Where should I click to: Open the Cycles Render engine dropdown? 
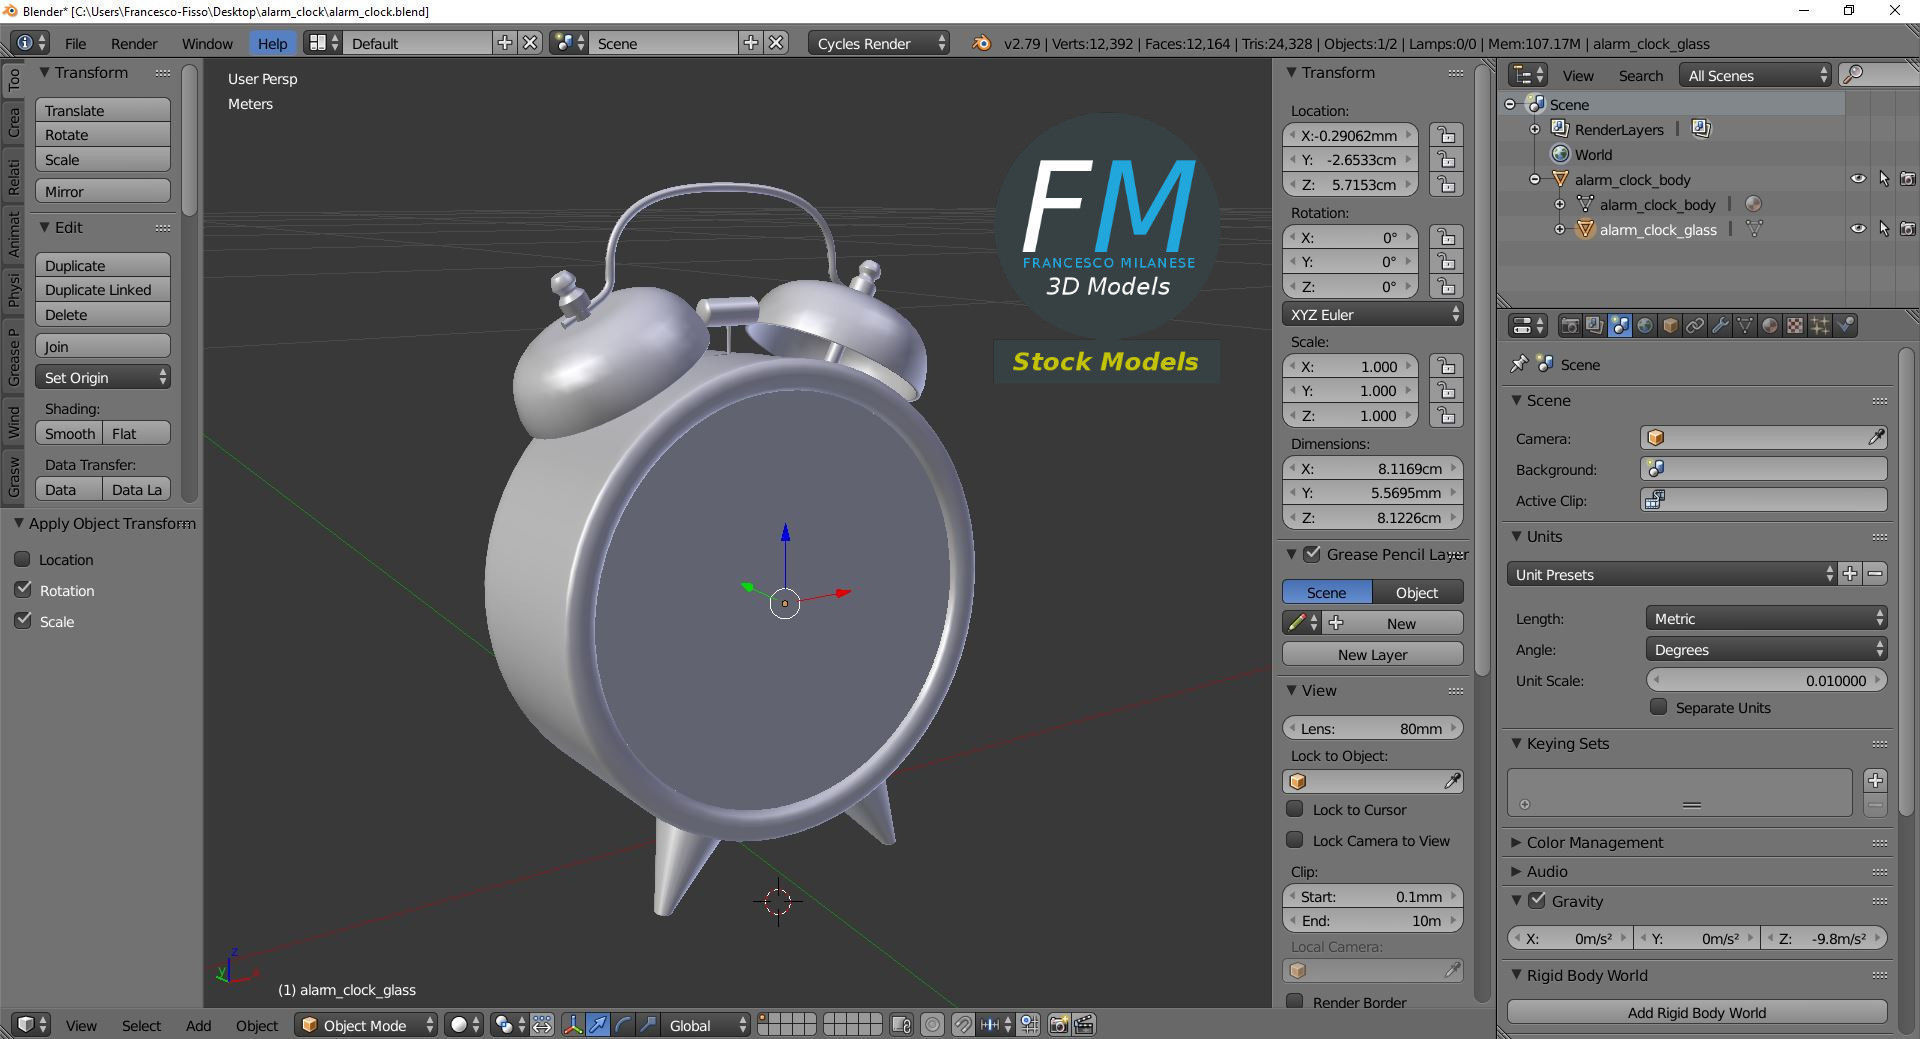point(879,43)
